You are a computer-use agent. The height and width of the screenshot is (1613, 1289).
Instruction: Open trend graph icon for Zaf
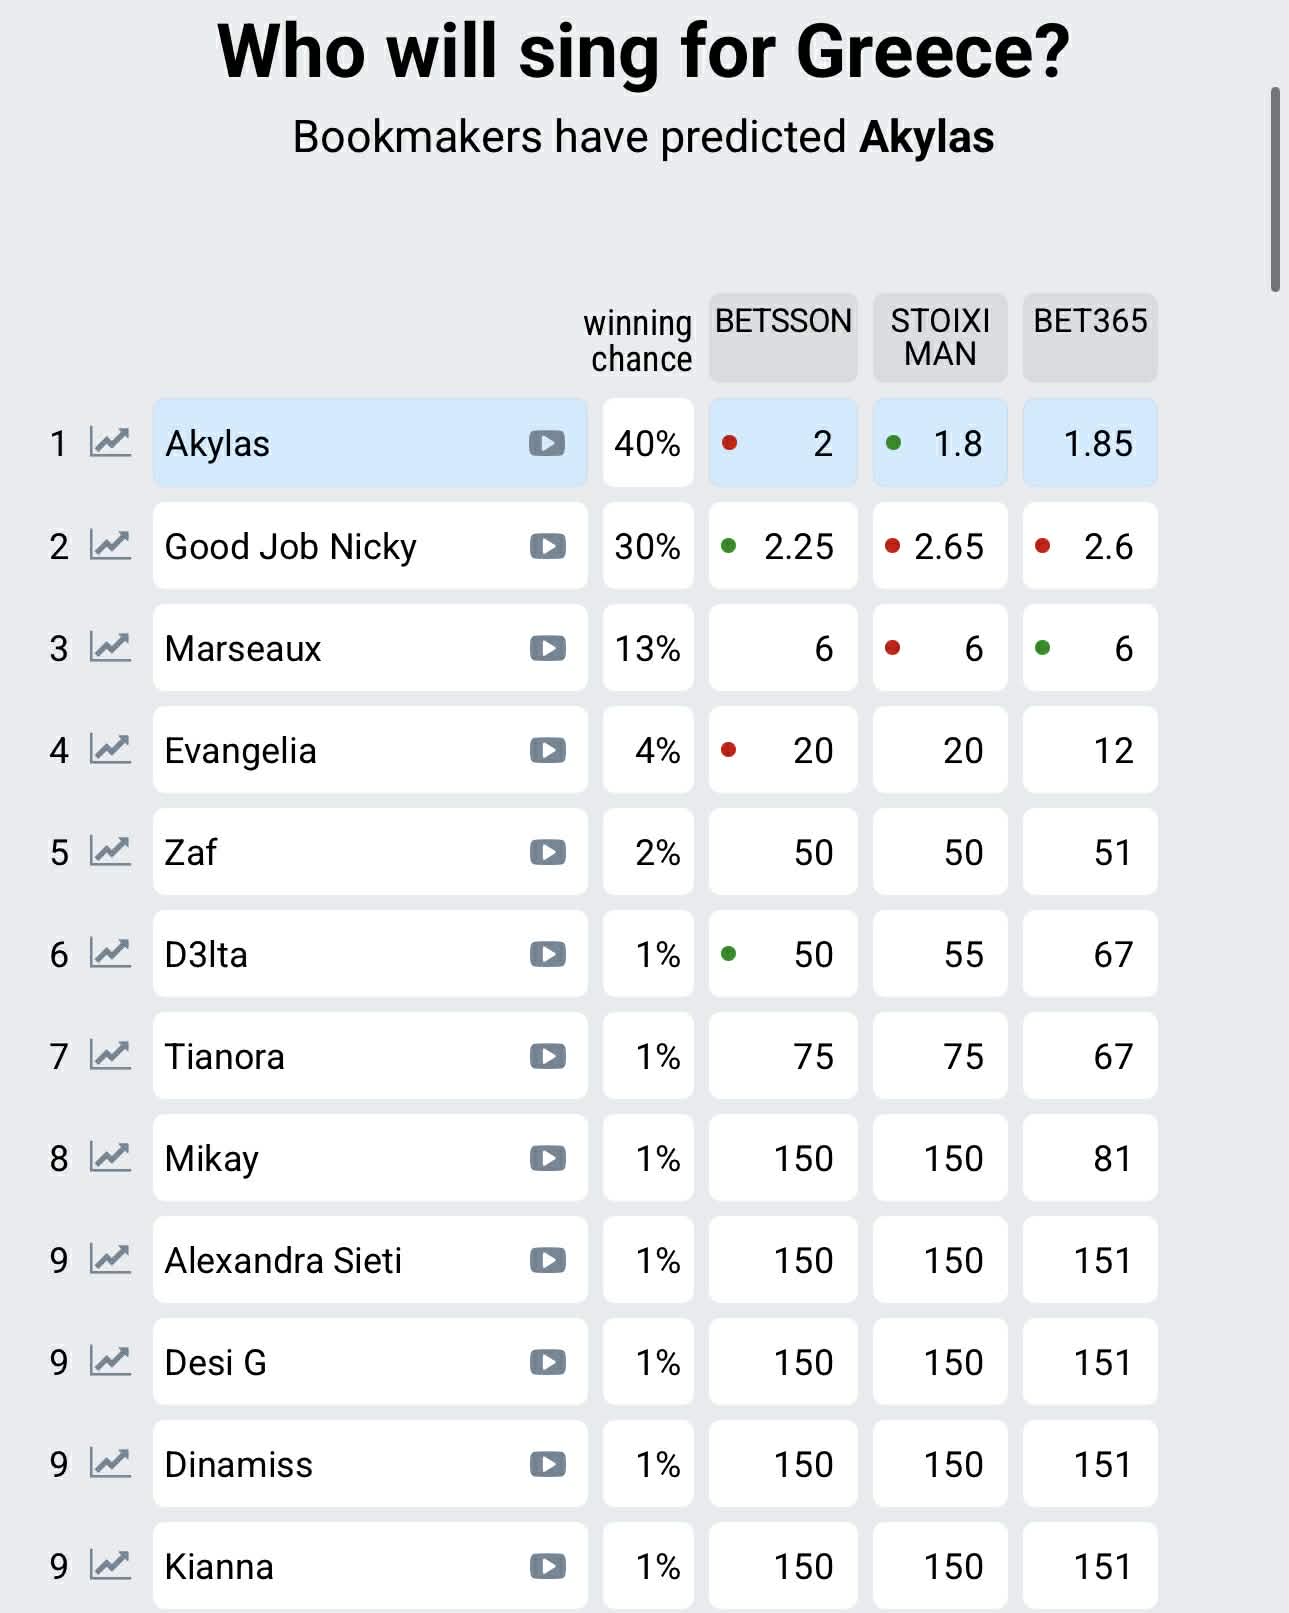pos(110,852)
